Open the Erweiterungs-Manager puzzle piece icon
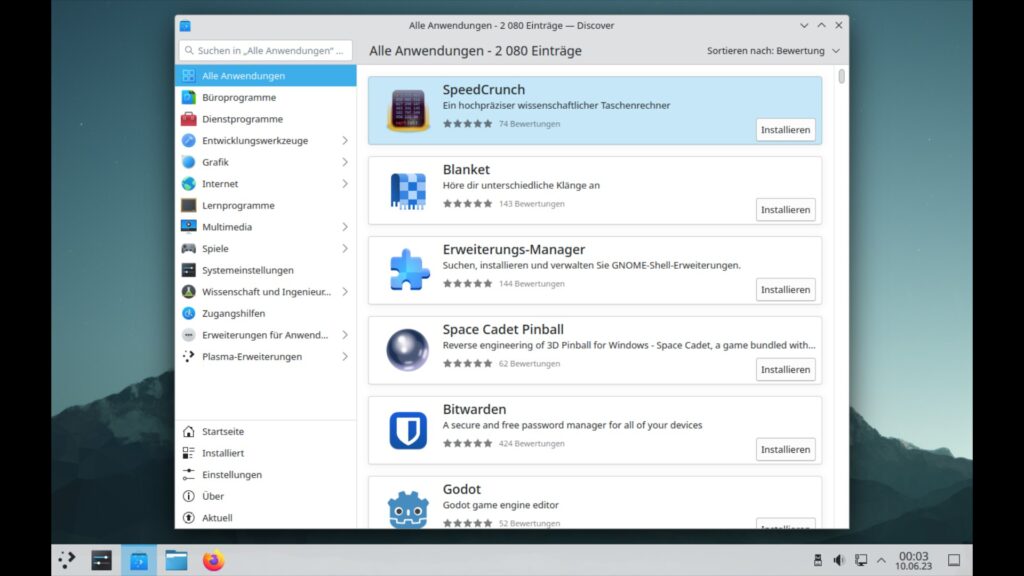 click(x=409, y=270)
